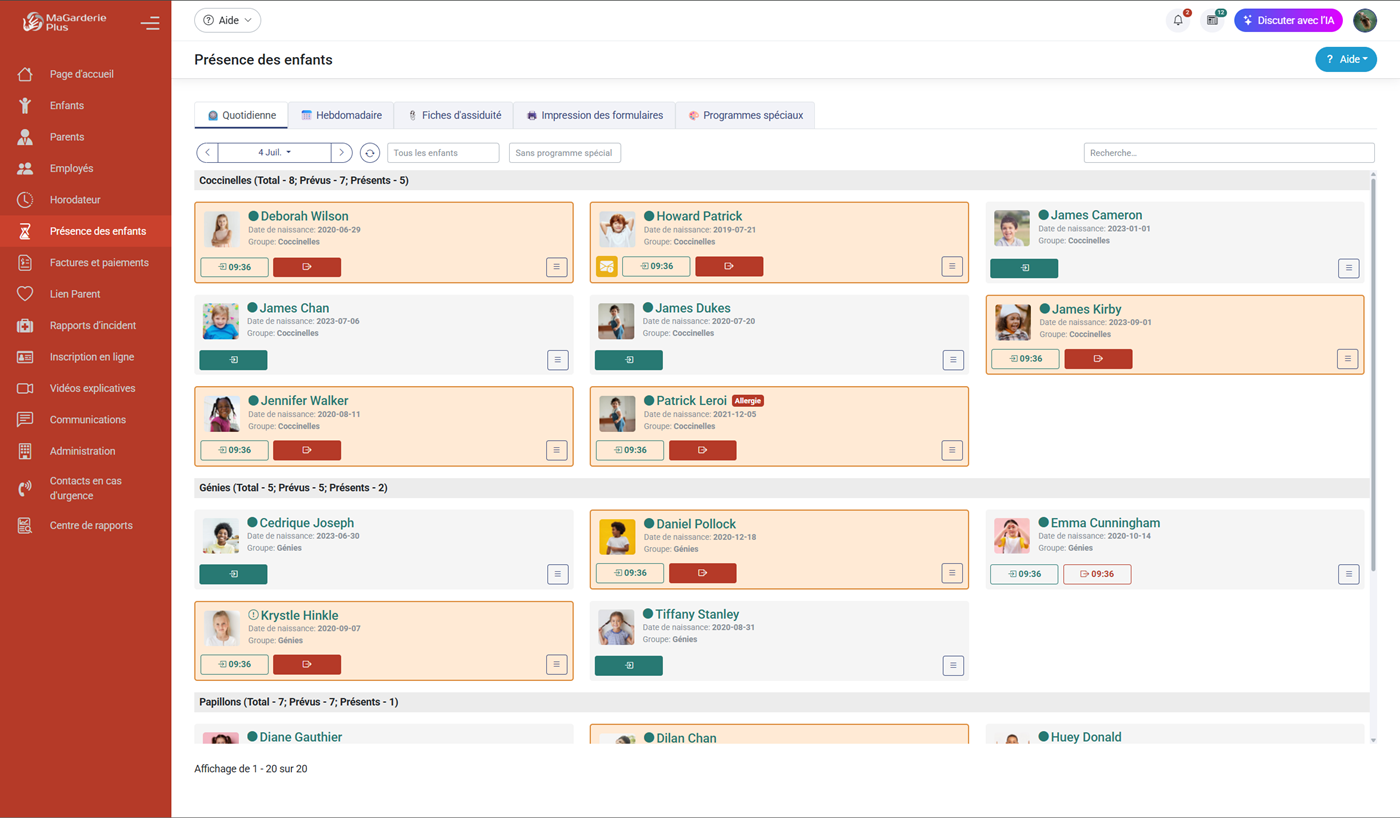Open Patrick Leroi's name link

click(x=691, y=401)
